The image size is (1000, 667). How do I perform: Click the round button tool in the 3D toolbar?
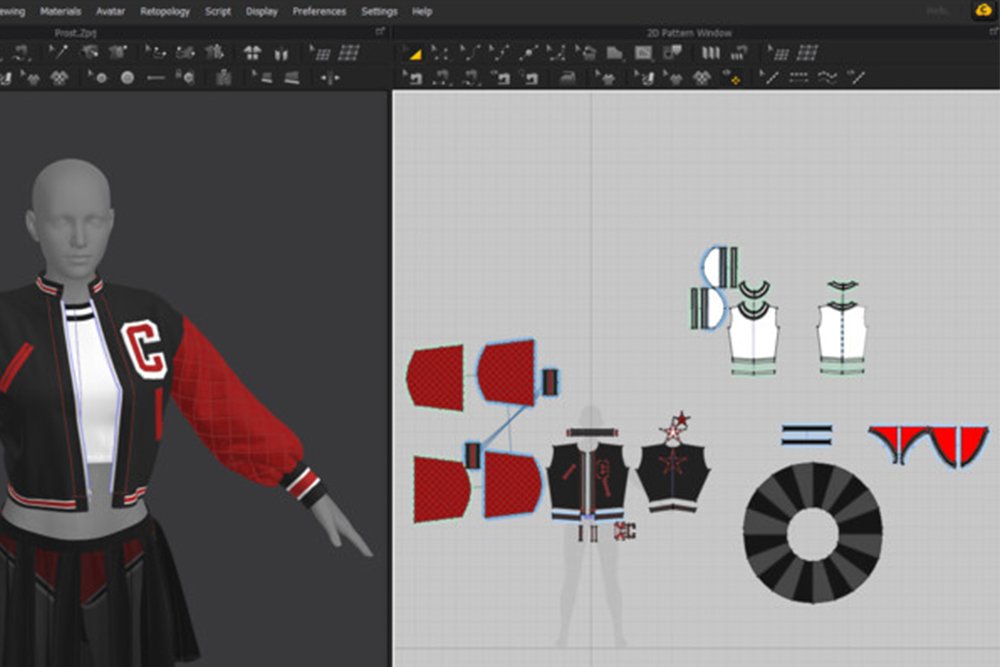pos(127,77)
